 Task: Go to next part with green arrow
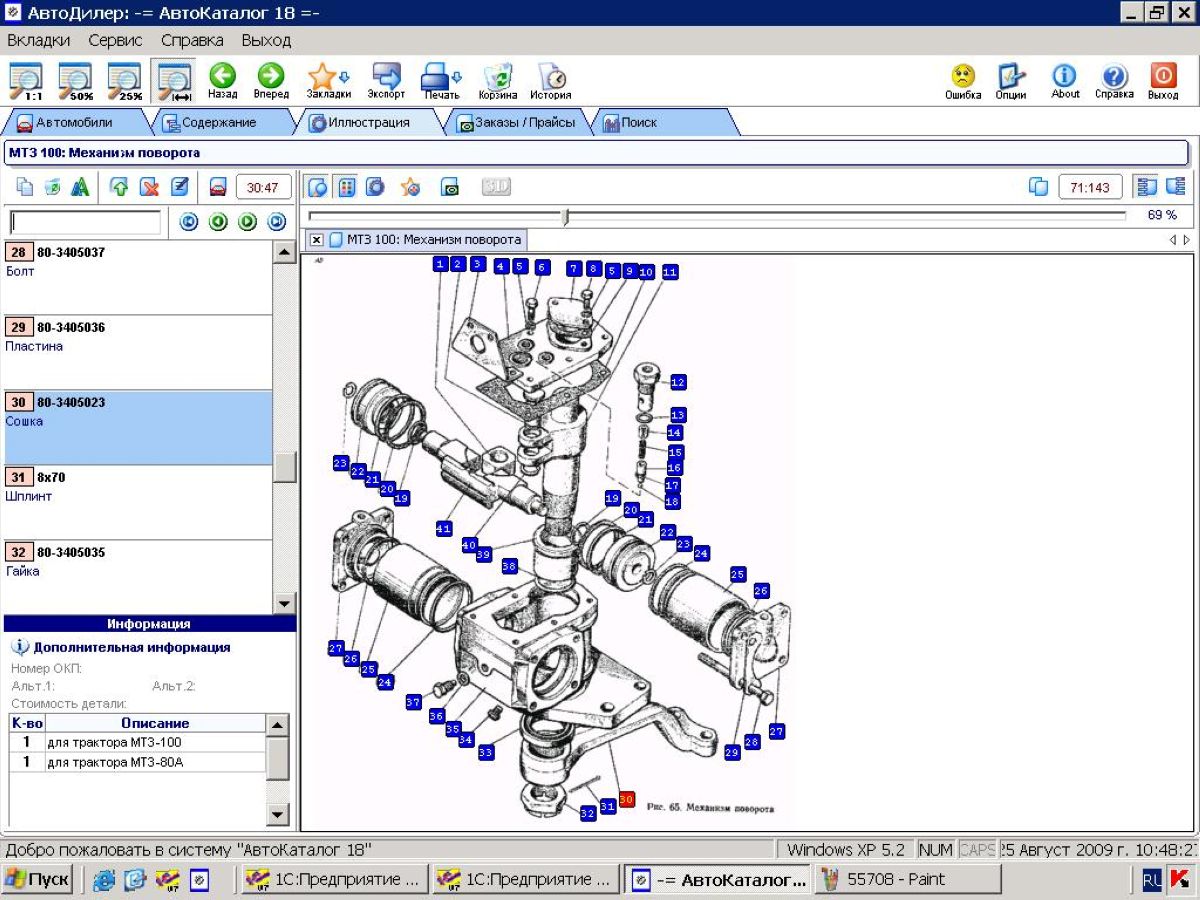tap(247, 222)
